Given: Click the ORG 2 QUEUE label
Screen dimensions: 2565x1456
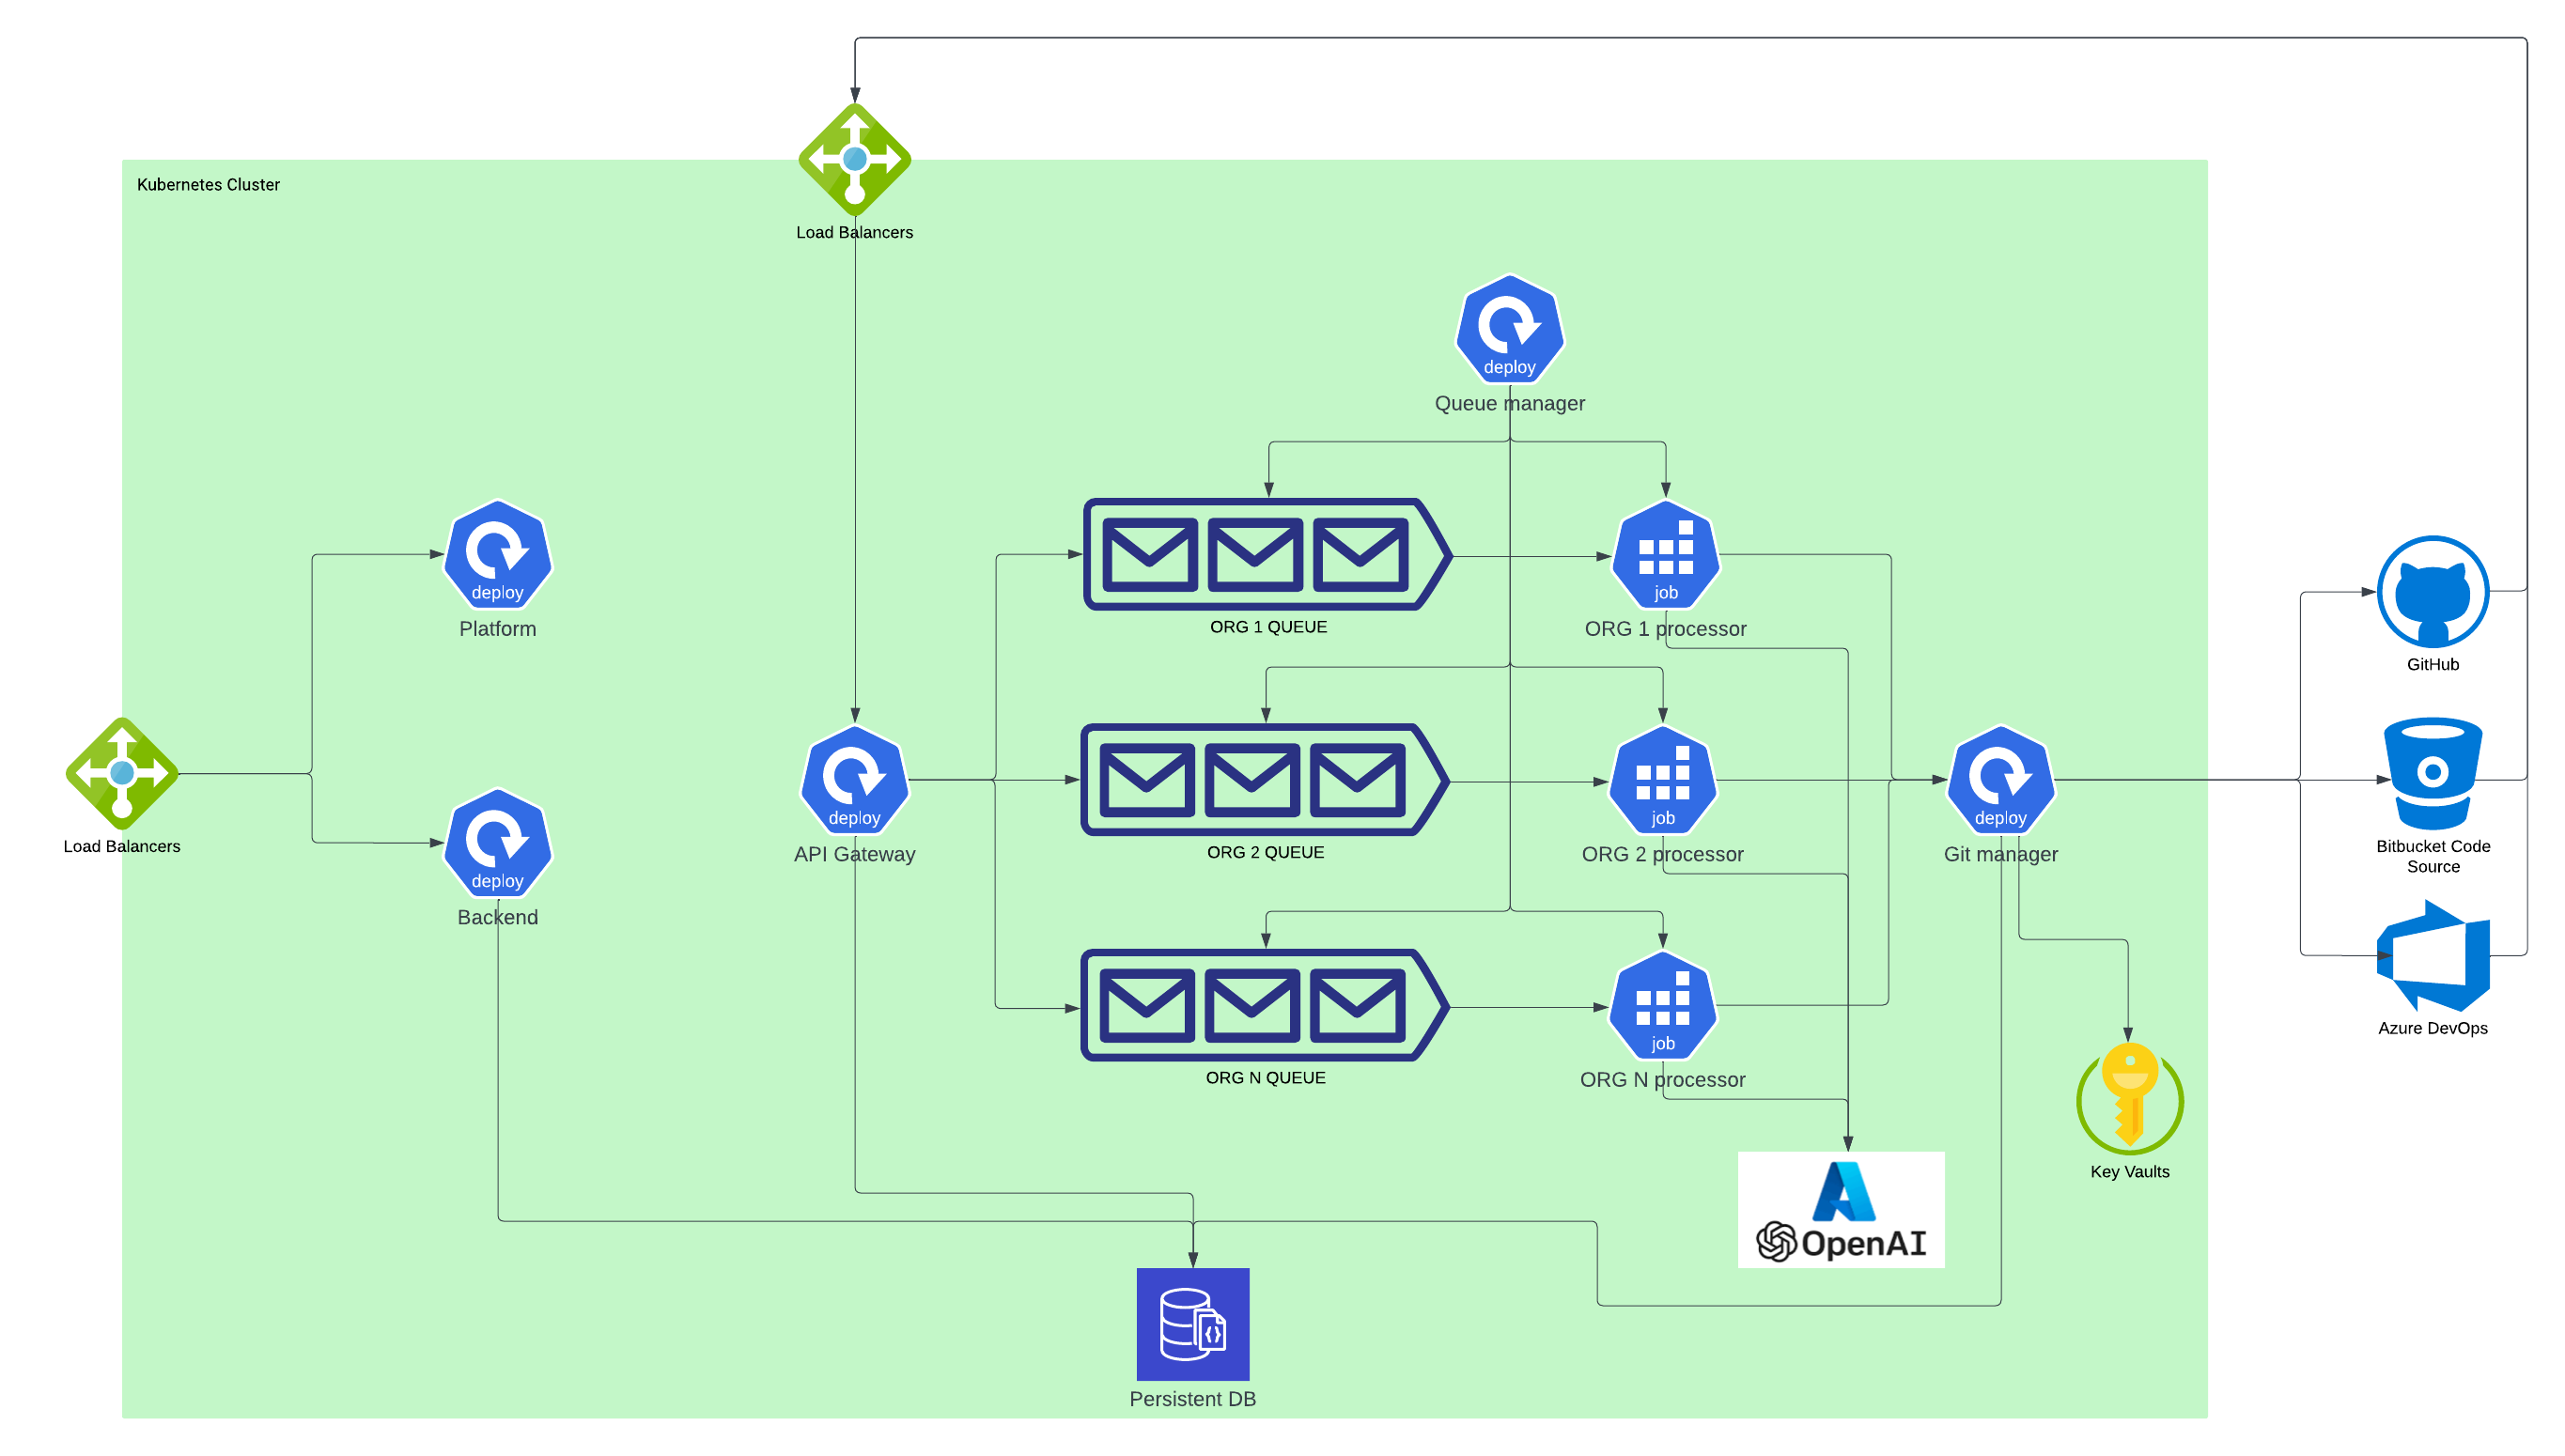Looking at the screenshot, I should click(1265, 852).
